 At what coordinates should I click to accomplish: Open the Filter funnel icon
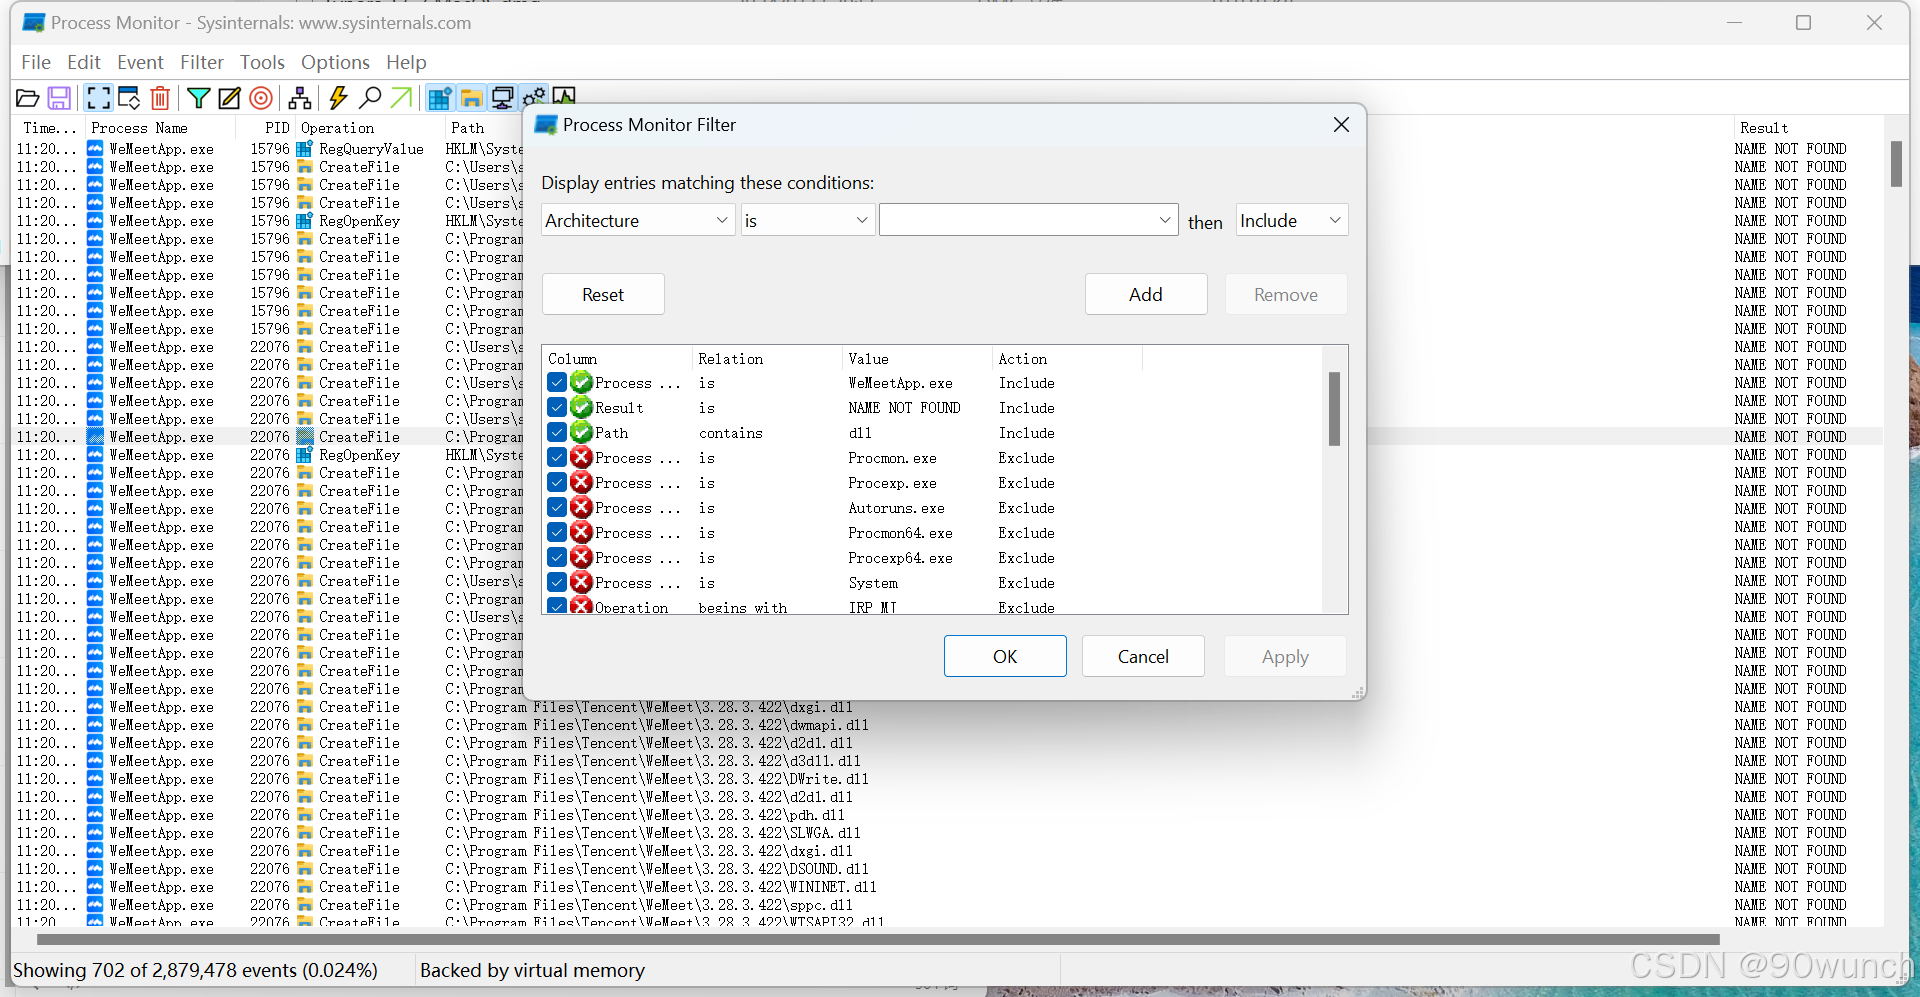pyautogui.click(x=199, y=98)
